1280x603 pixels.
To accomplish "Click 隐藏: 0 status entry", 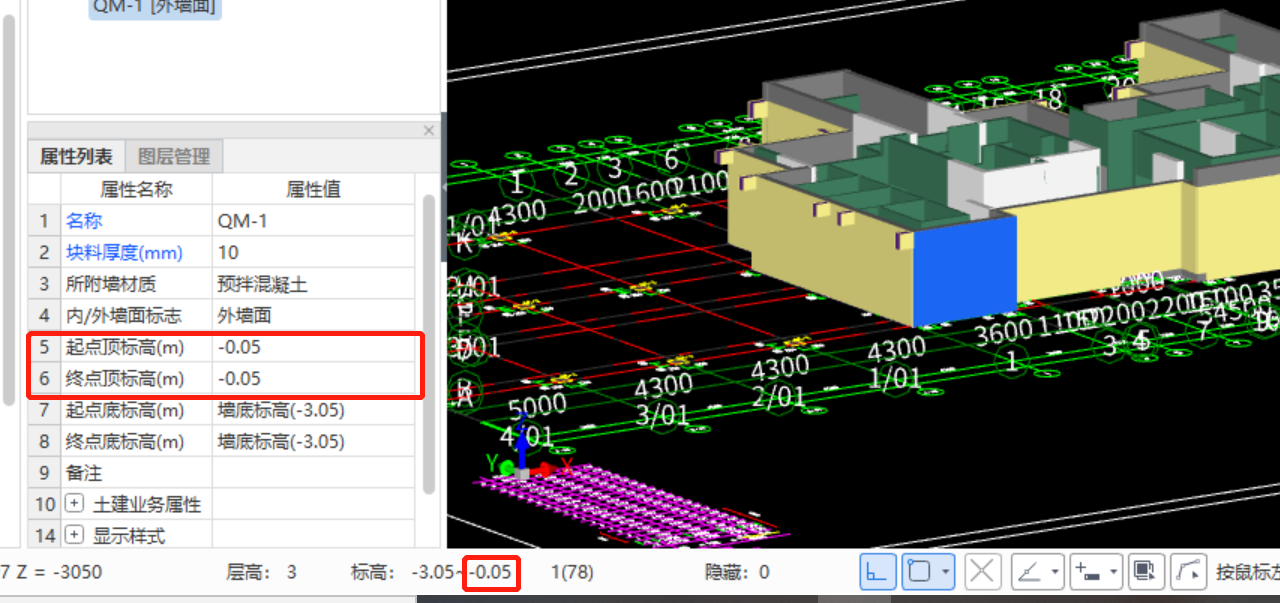I will click(737, 573).
